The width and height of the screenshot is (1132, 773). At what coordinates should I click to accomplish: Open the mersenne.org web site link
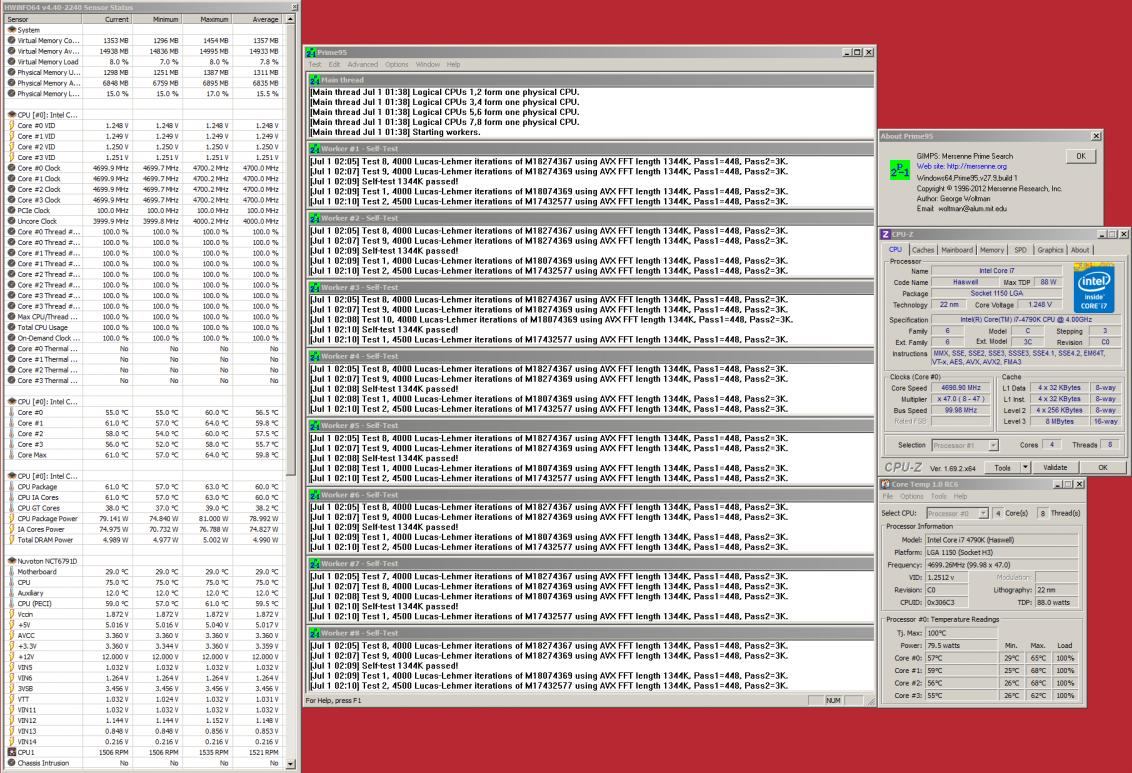click(976, 166)
